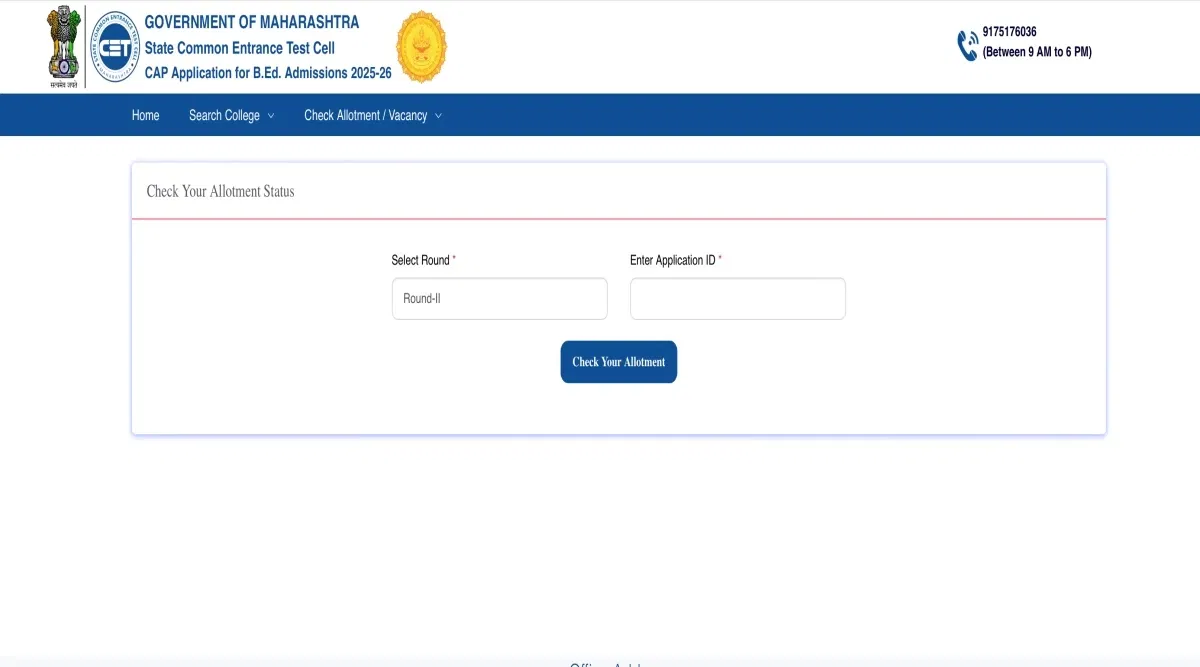Click the Government of Maharashtra heading text
This screenshot has height=667, width=1200.
click(x=252, y=22)
